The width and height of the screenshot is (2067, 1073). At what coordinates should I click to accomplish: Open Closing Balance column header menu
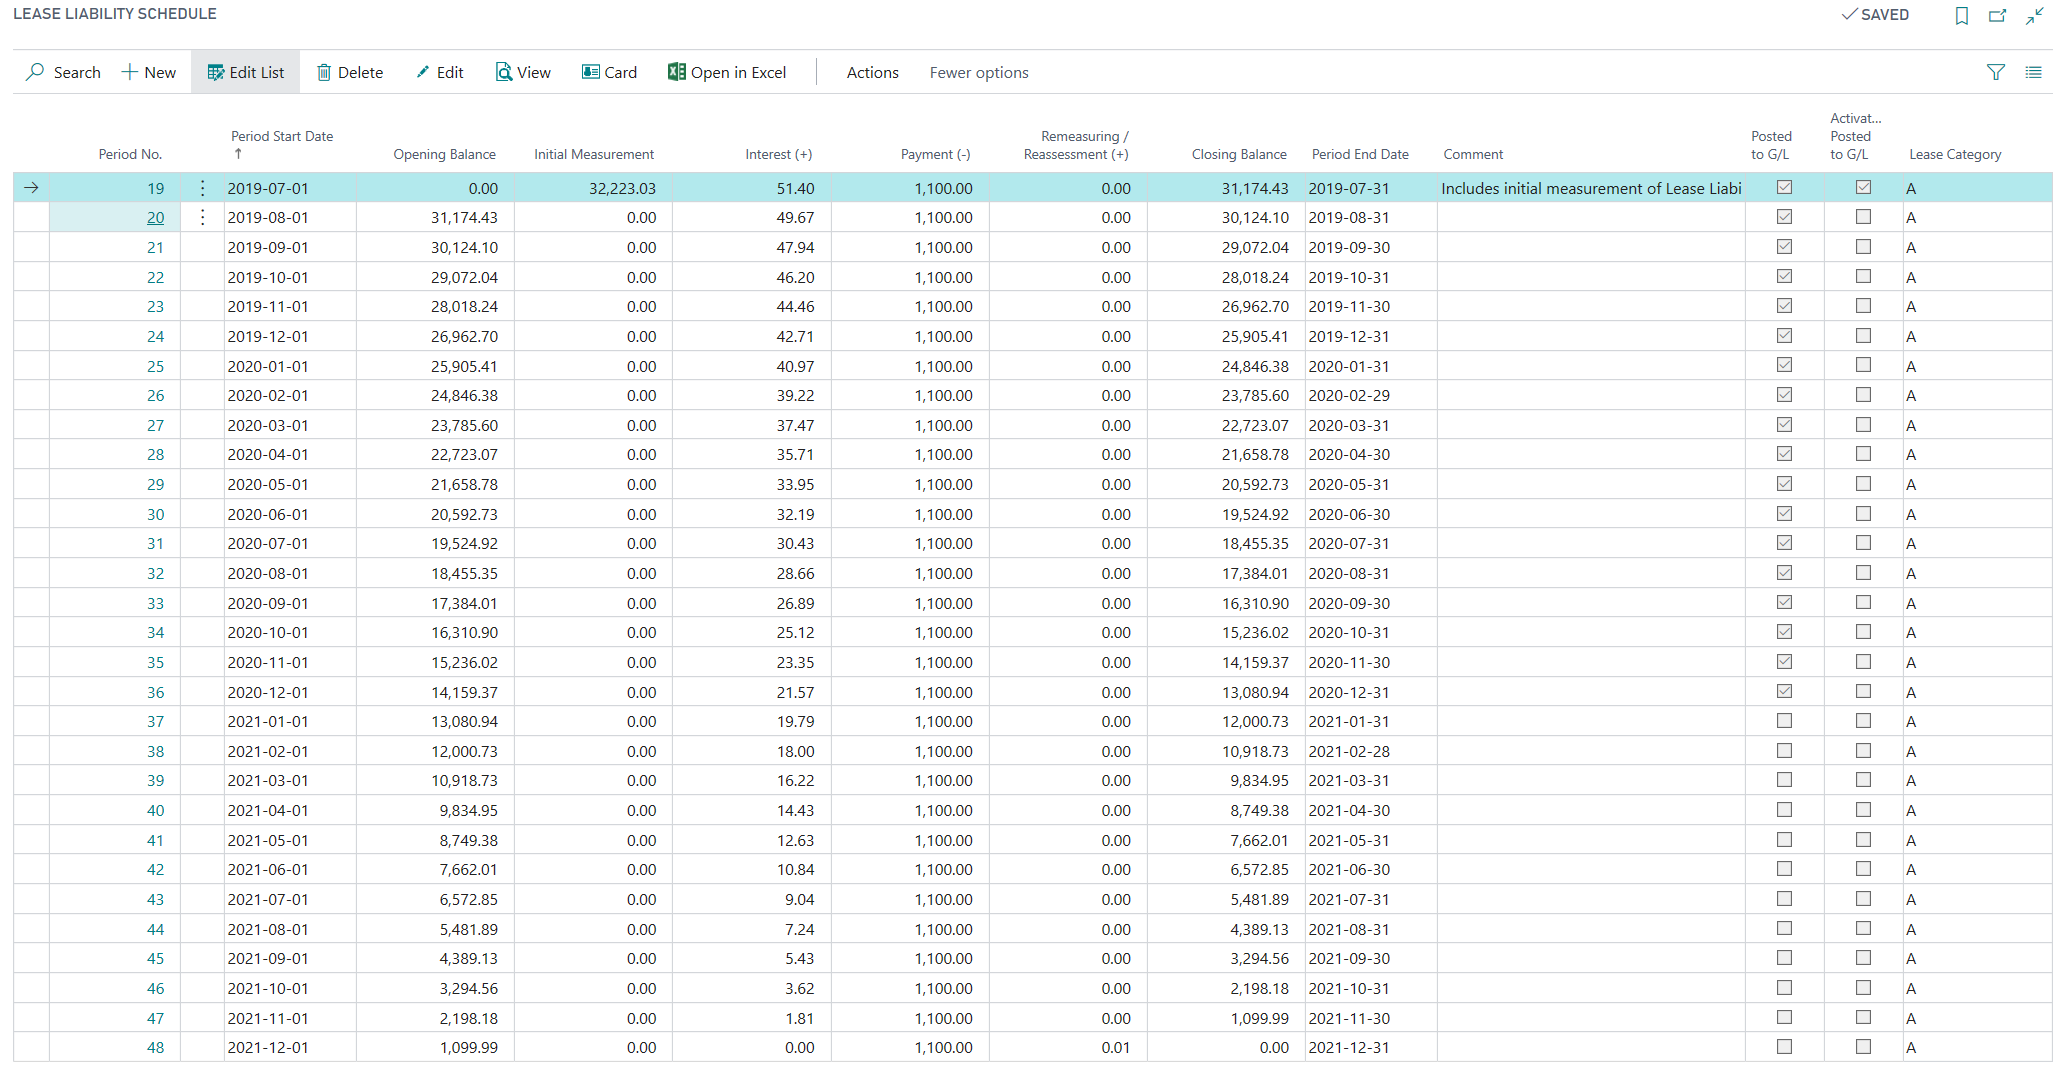click(x=1239, y=154)
